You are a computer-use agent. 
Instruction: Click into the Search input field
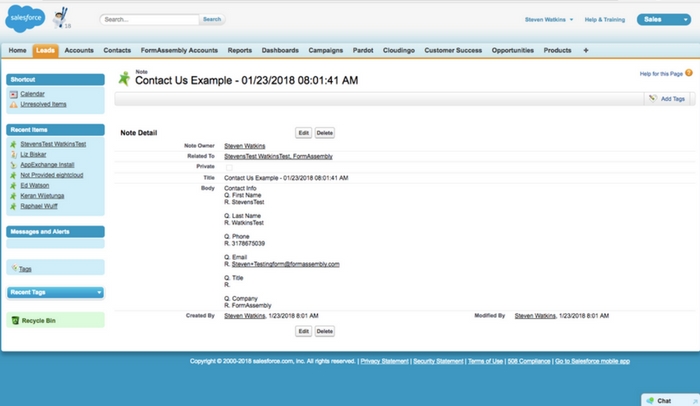pos(150,19)
